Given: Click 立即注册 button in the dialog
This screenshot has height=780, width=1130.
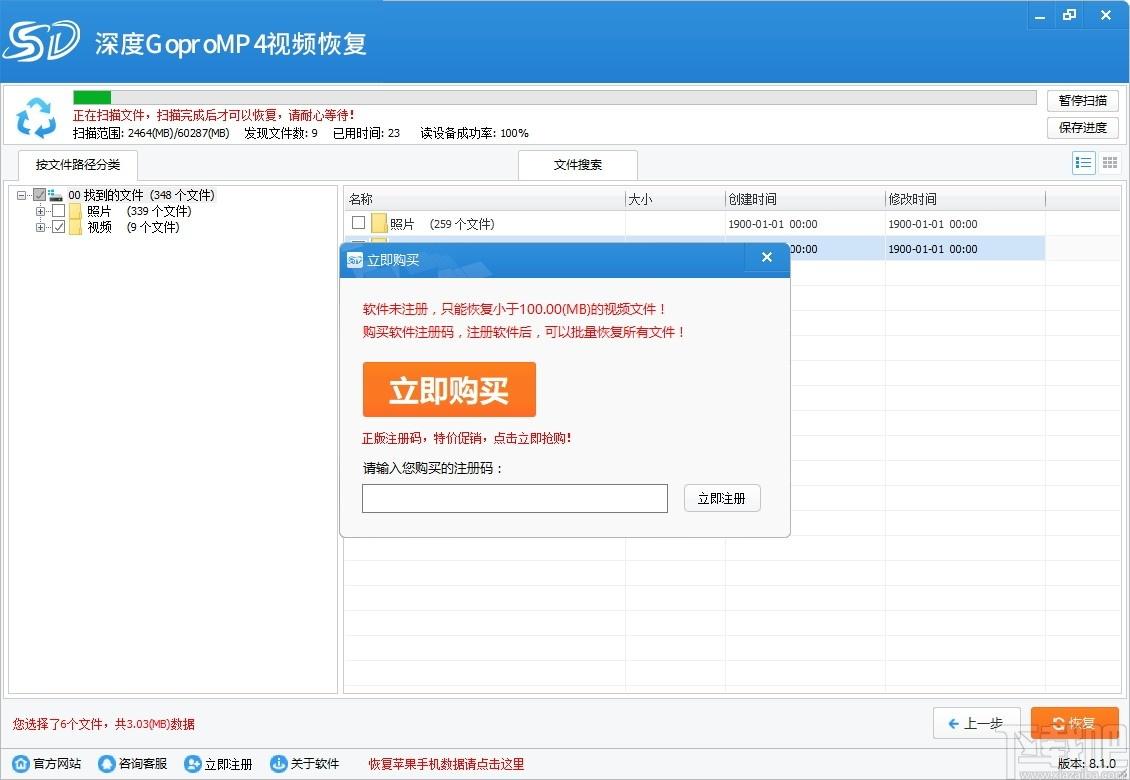Looking at the screenshot, I should (721, 498).
